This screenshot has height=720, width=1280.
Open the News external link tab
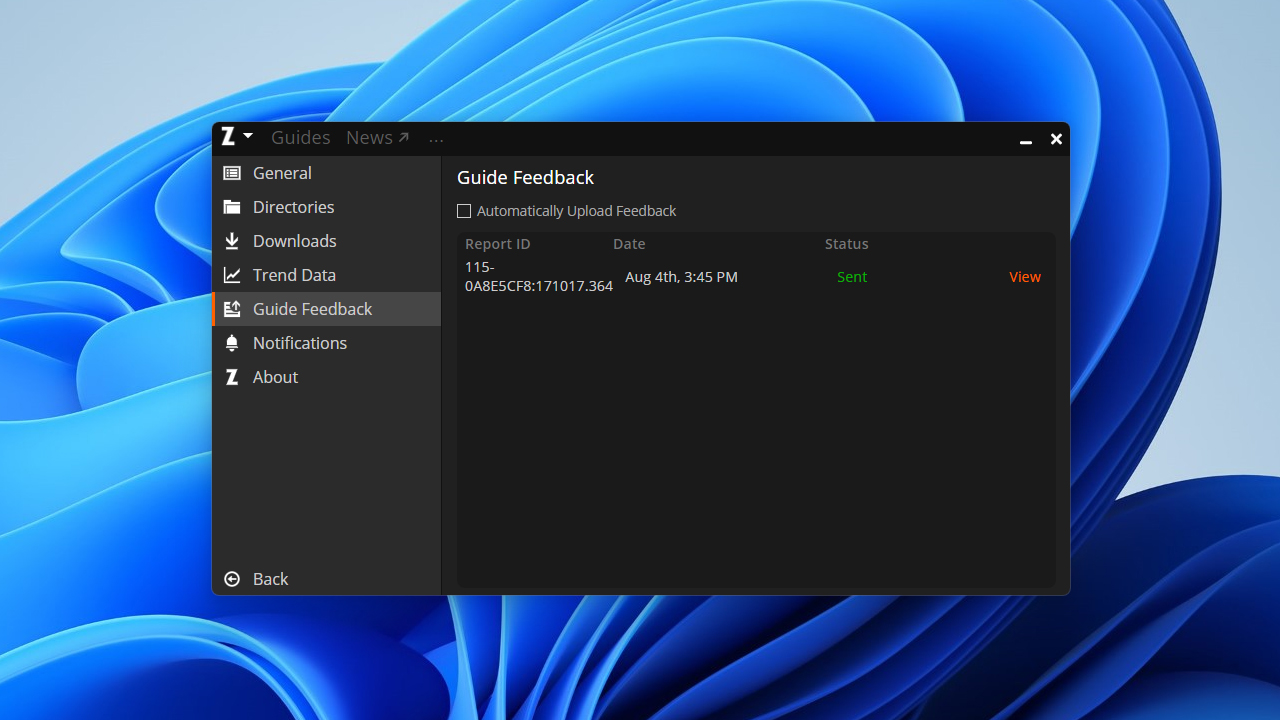[x=377, y=138]
